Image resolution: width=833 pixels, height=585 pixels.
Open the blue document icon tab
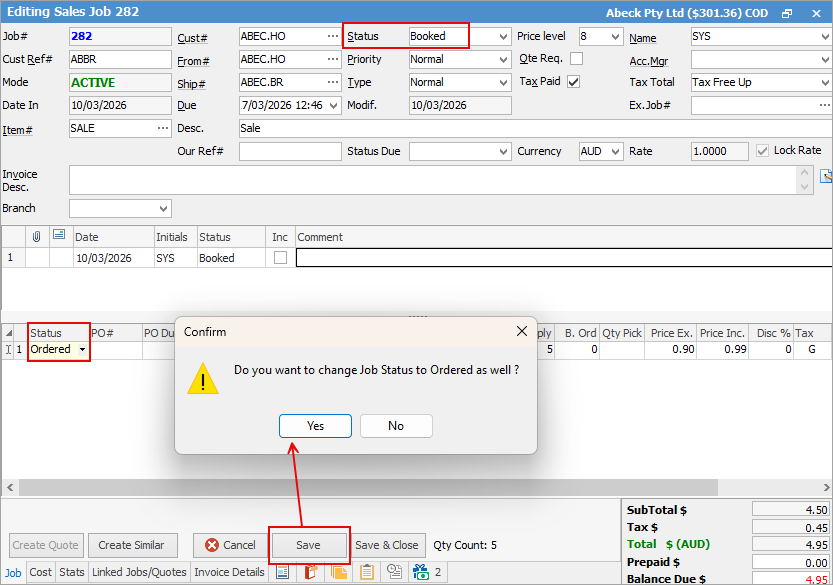(282, 572)
